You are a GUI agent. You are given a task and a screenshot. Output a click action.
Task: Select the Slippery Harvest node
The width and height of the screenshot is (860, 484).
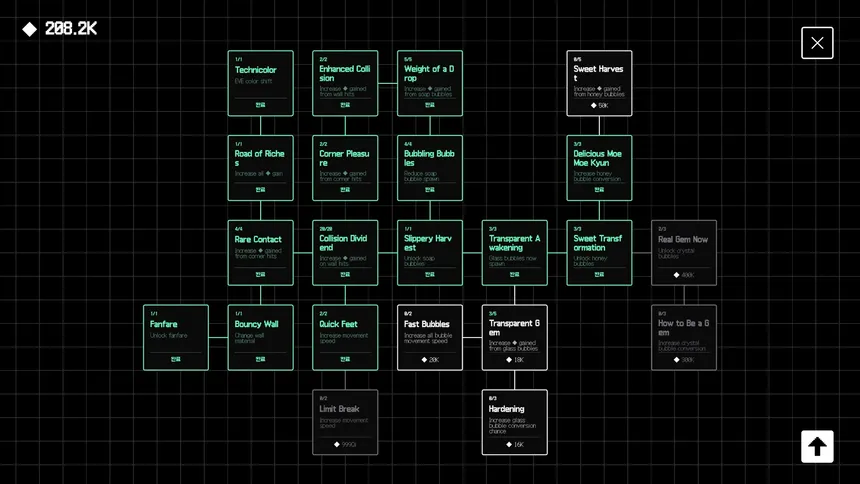point(430,253)
